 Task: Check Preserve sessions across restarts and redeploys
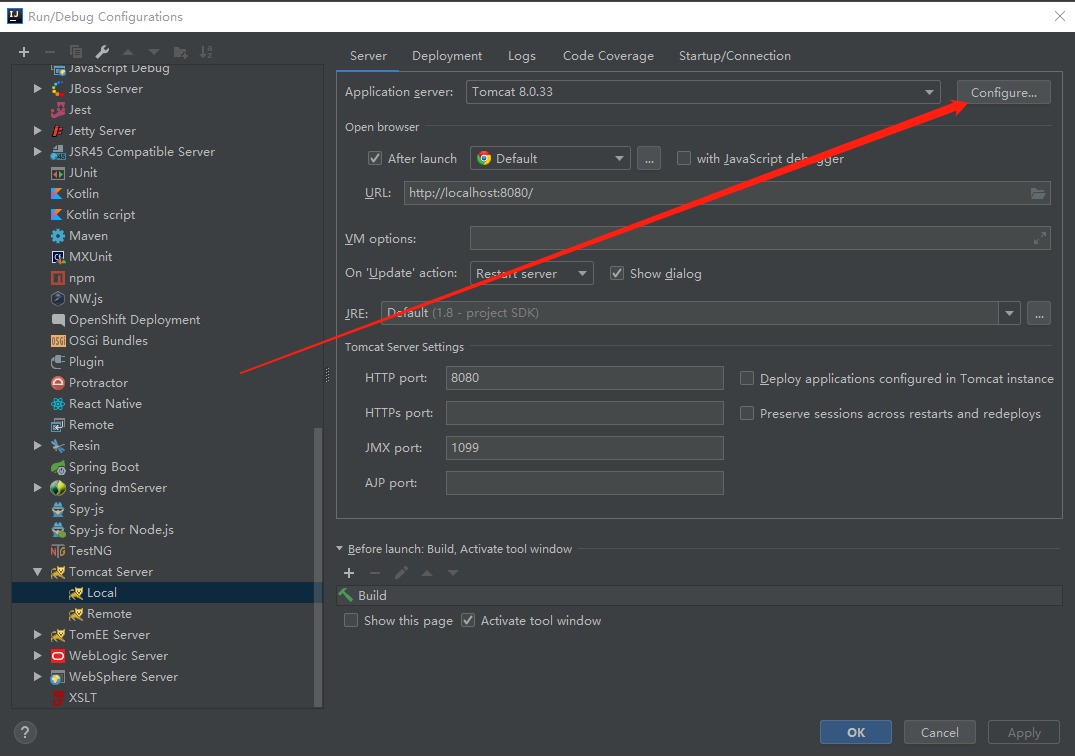(x=747, y=413)
